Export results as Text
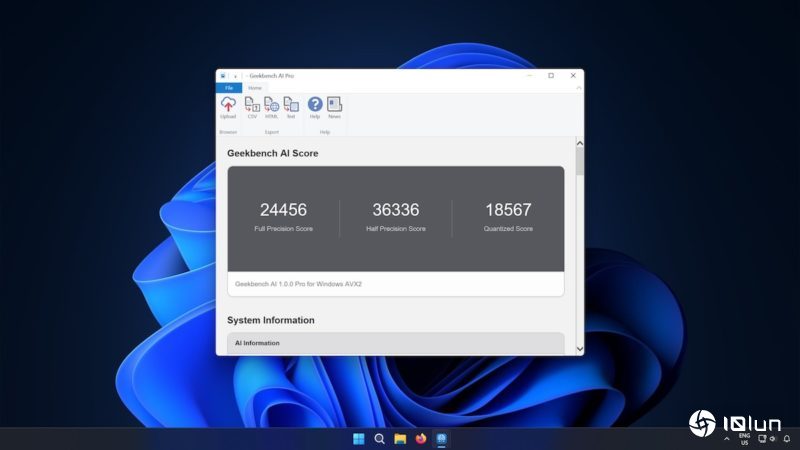This screenshot has width=800, height=450. pyautogui.click(x=291, y=108)
